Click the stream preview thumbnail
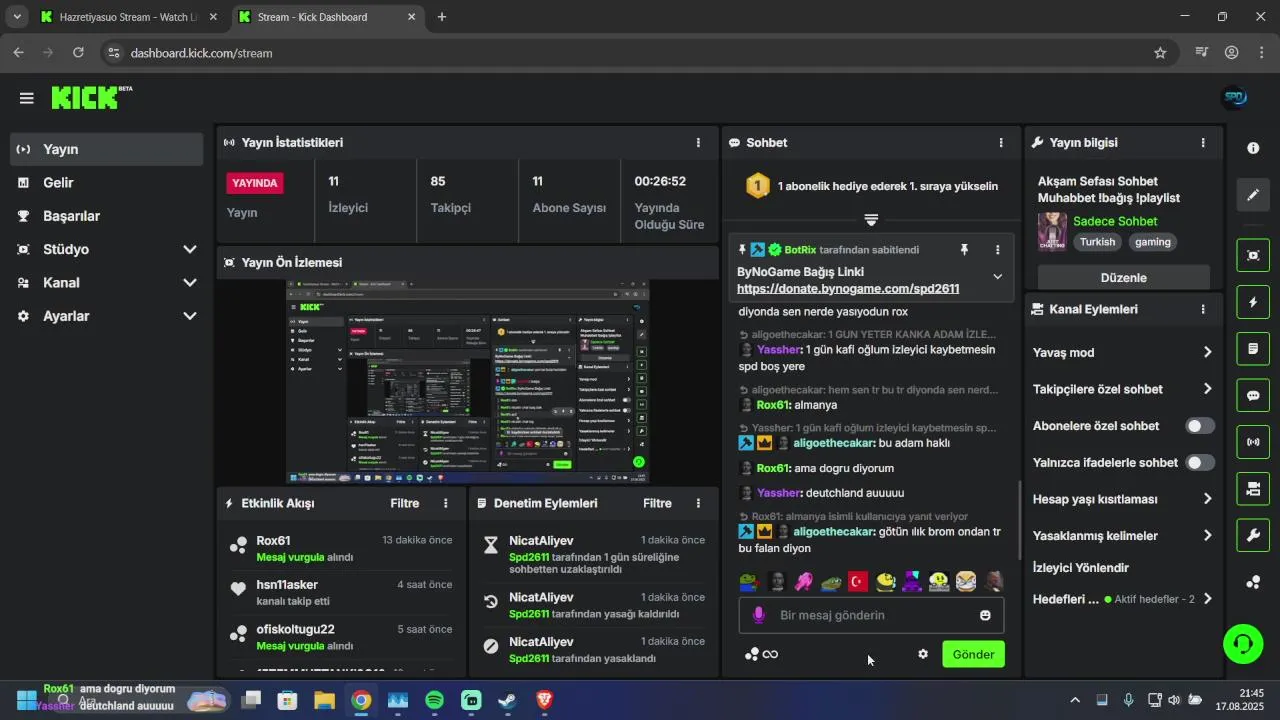 pos(467,382)
